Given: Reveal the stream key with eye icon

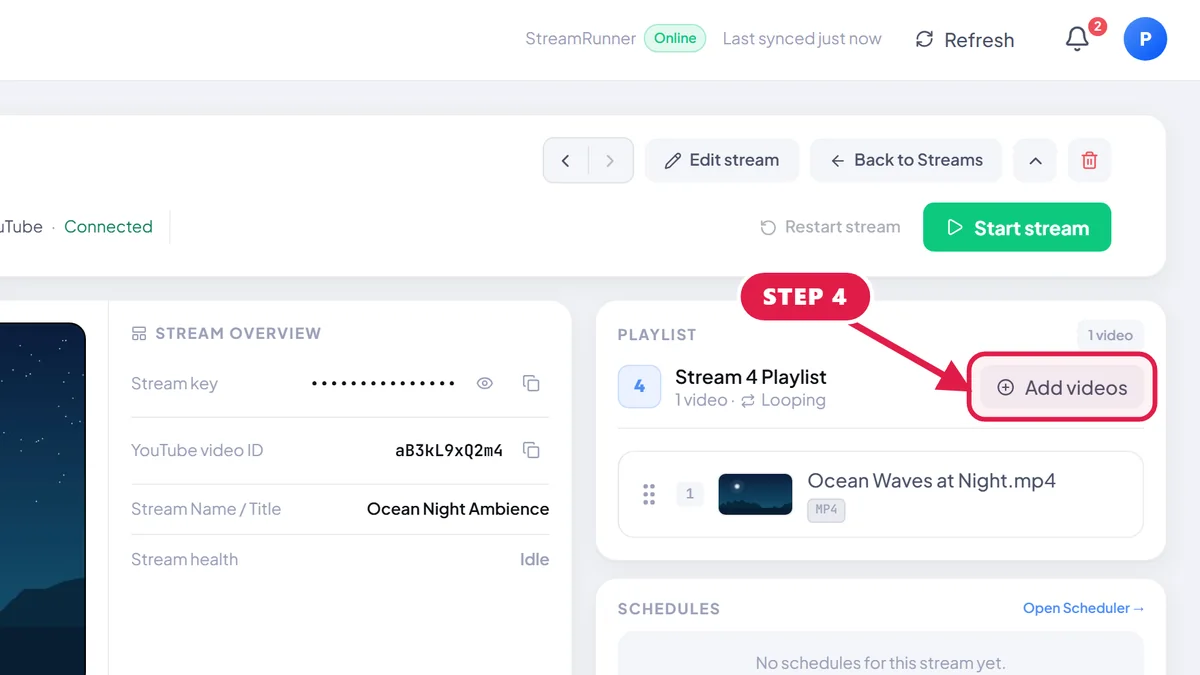Looking at the screenshot, I should 485,383.
